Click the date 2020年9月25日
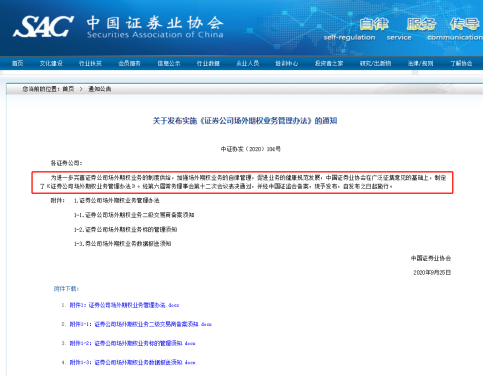The image size is (484, 376). click(x=432, y=273)
